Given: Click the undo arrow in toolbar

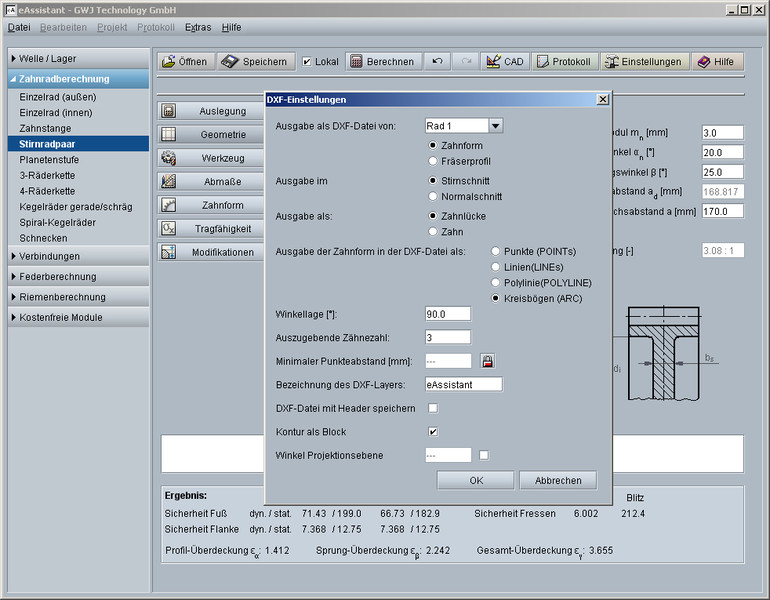Looking at the screenshot, I should pyautogui.click(x=437, y=62).
